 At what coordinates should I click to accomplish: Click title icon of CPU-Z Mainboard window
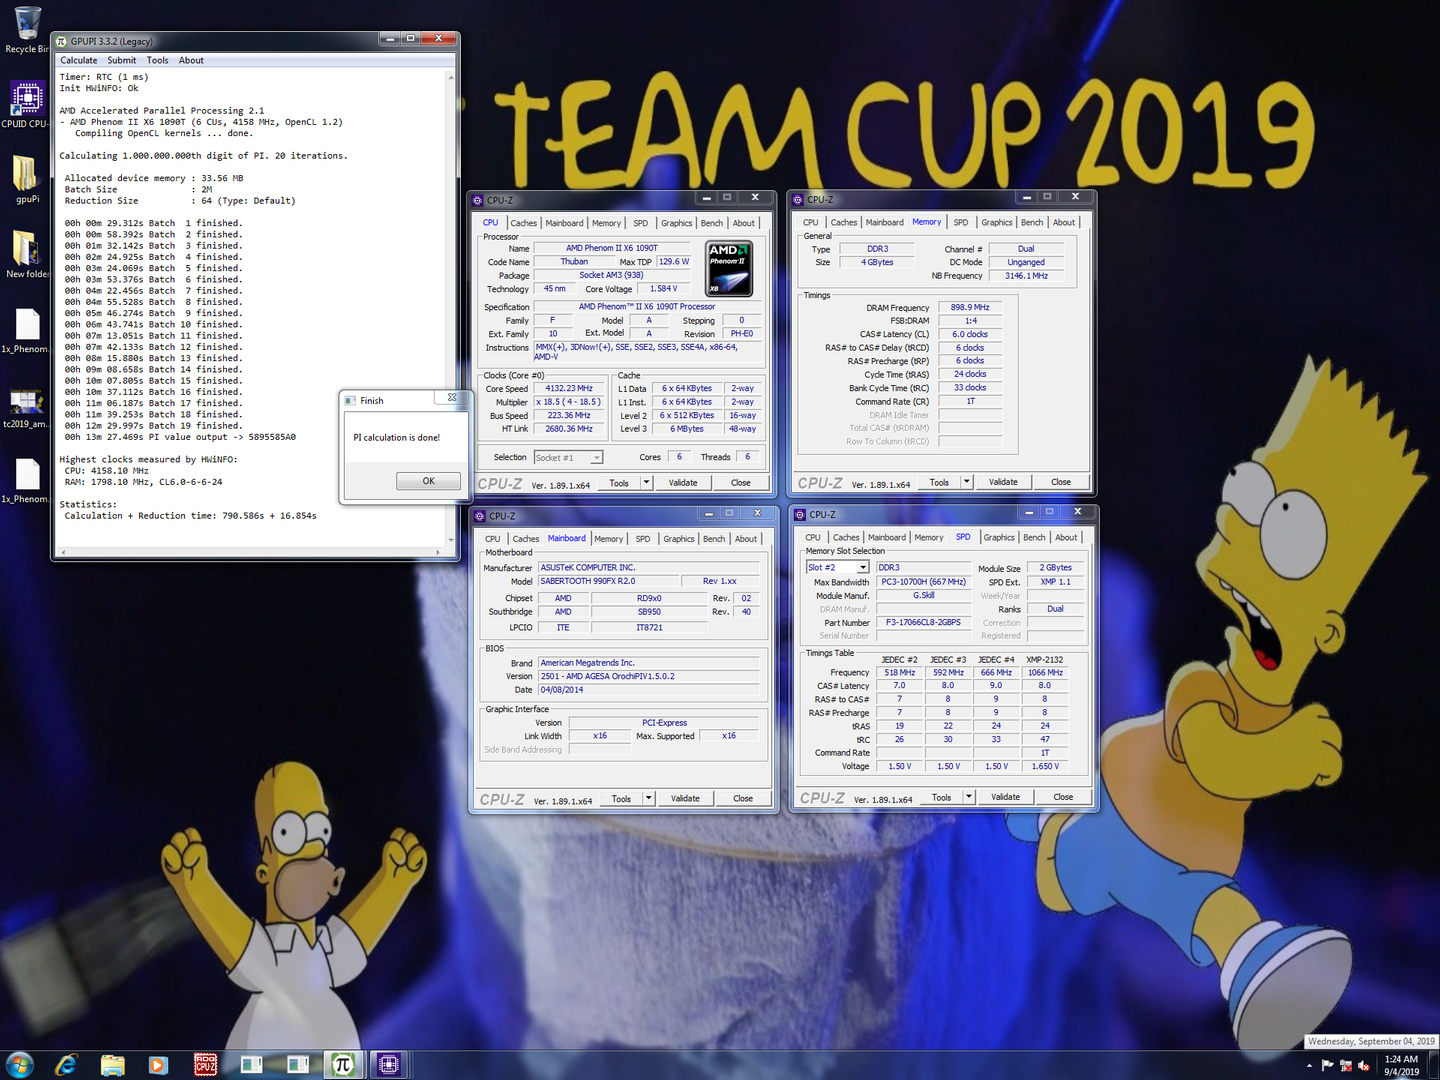[x=480, y=516]
